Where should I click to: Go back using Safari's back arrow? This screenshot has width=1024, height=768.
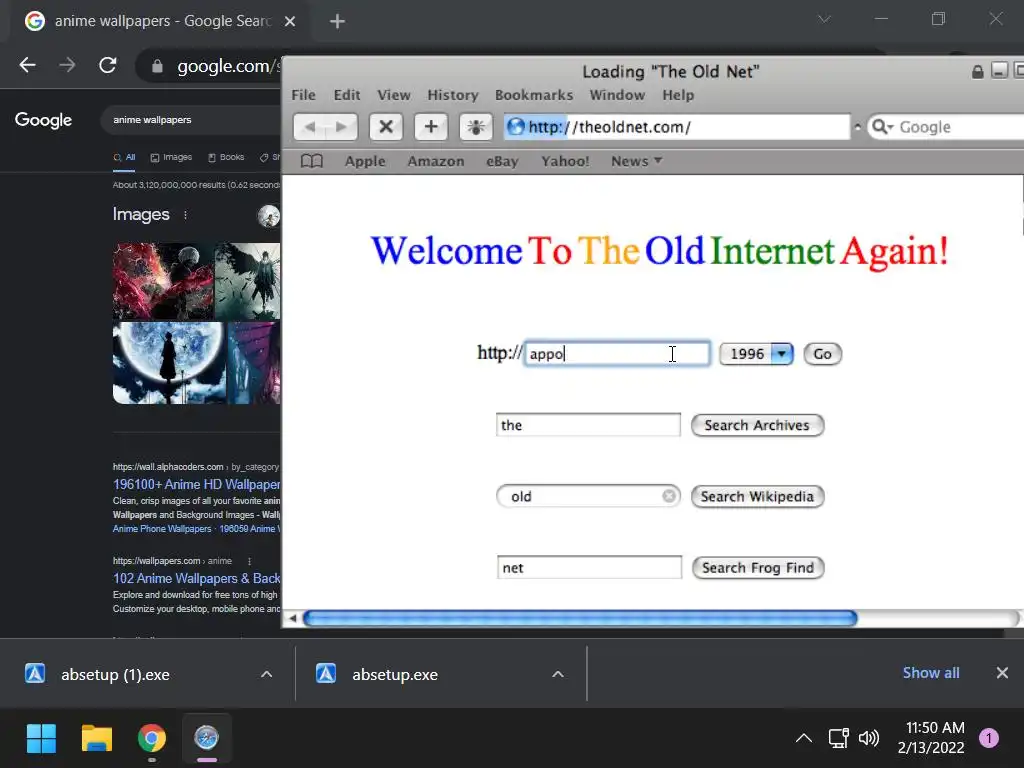point(310,127)
